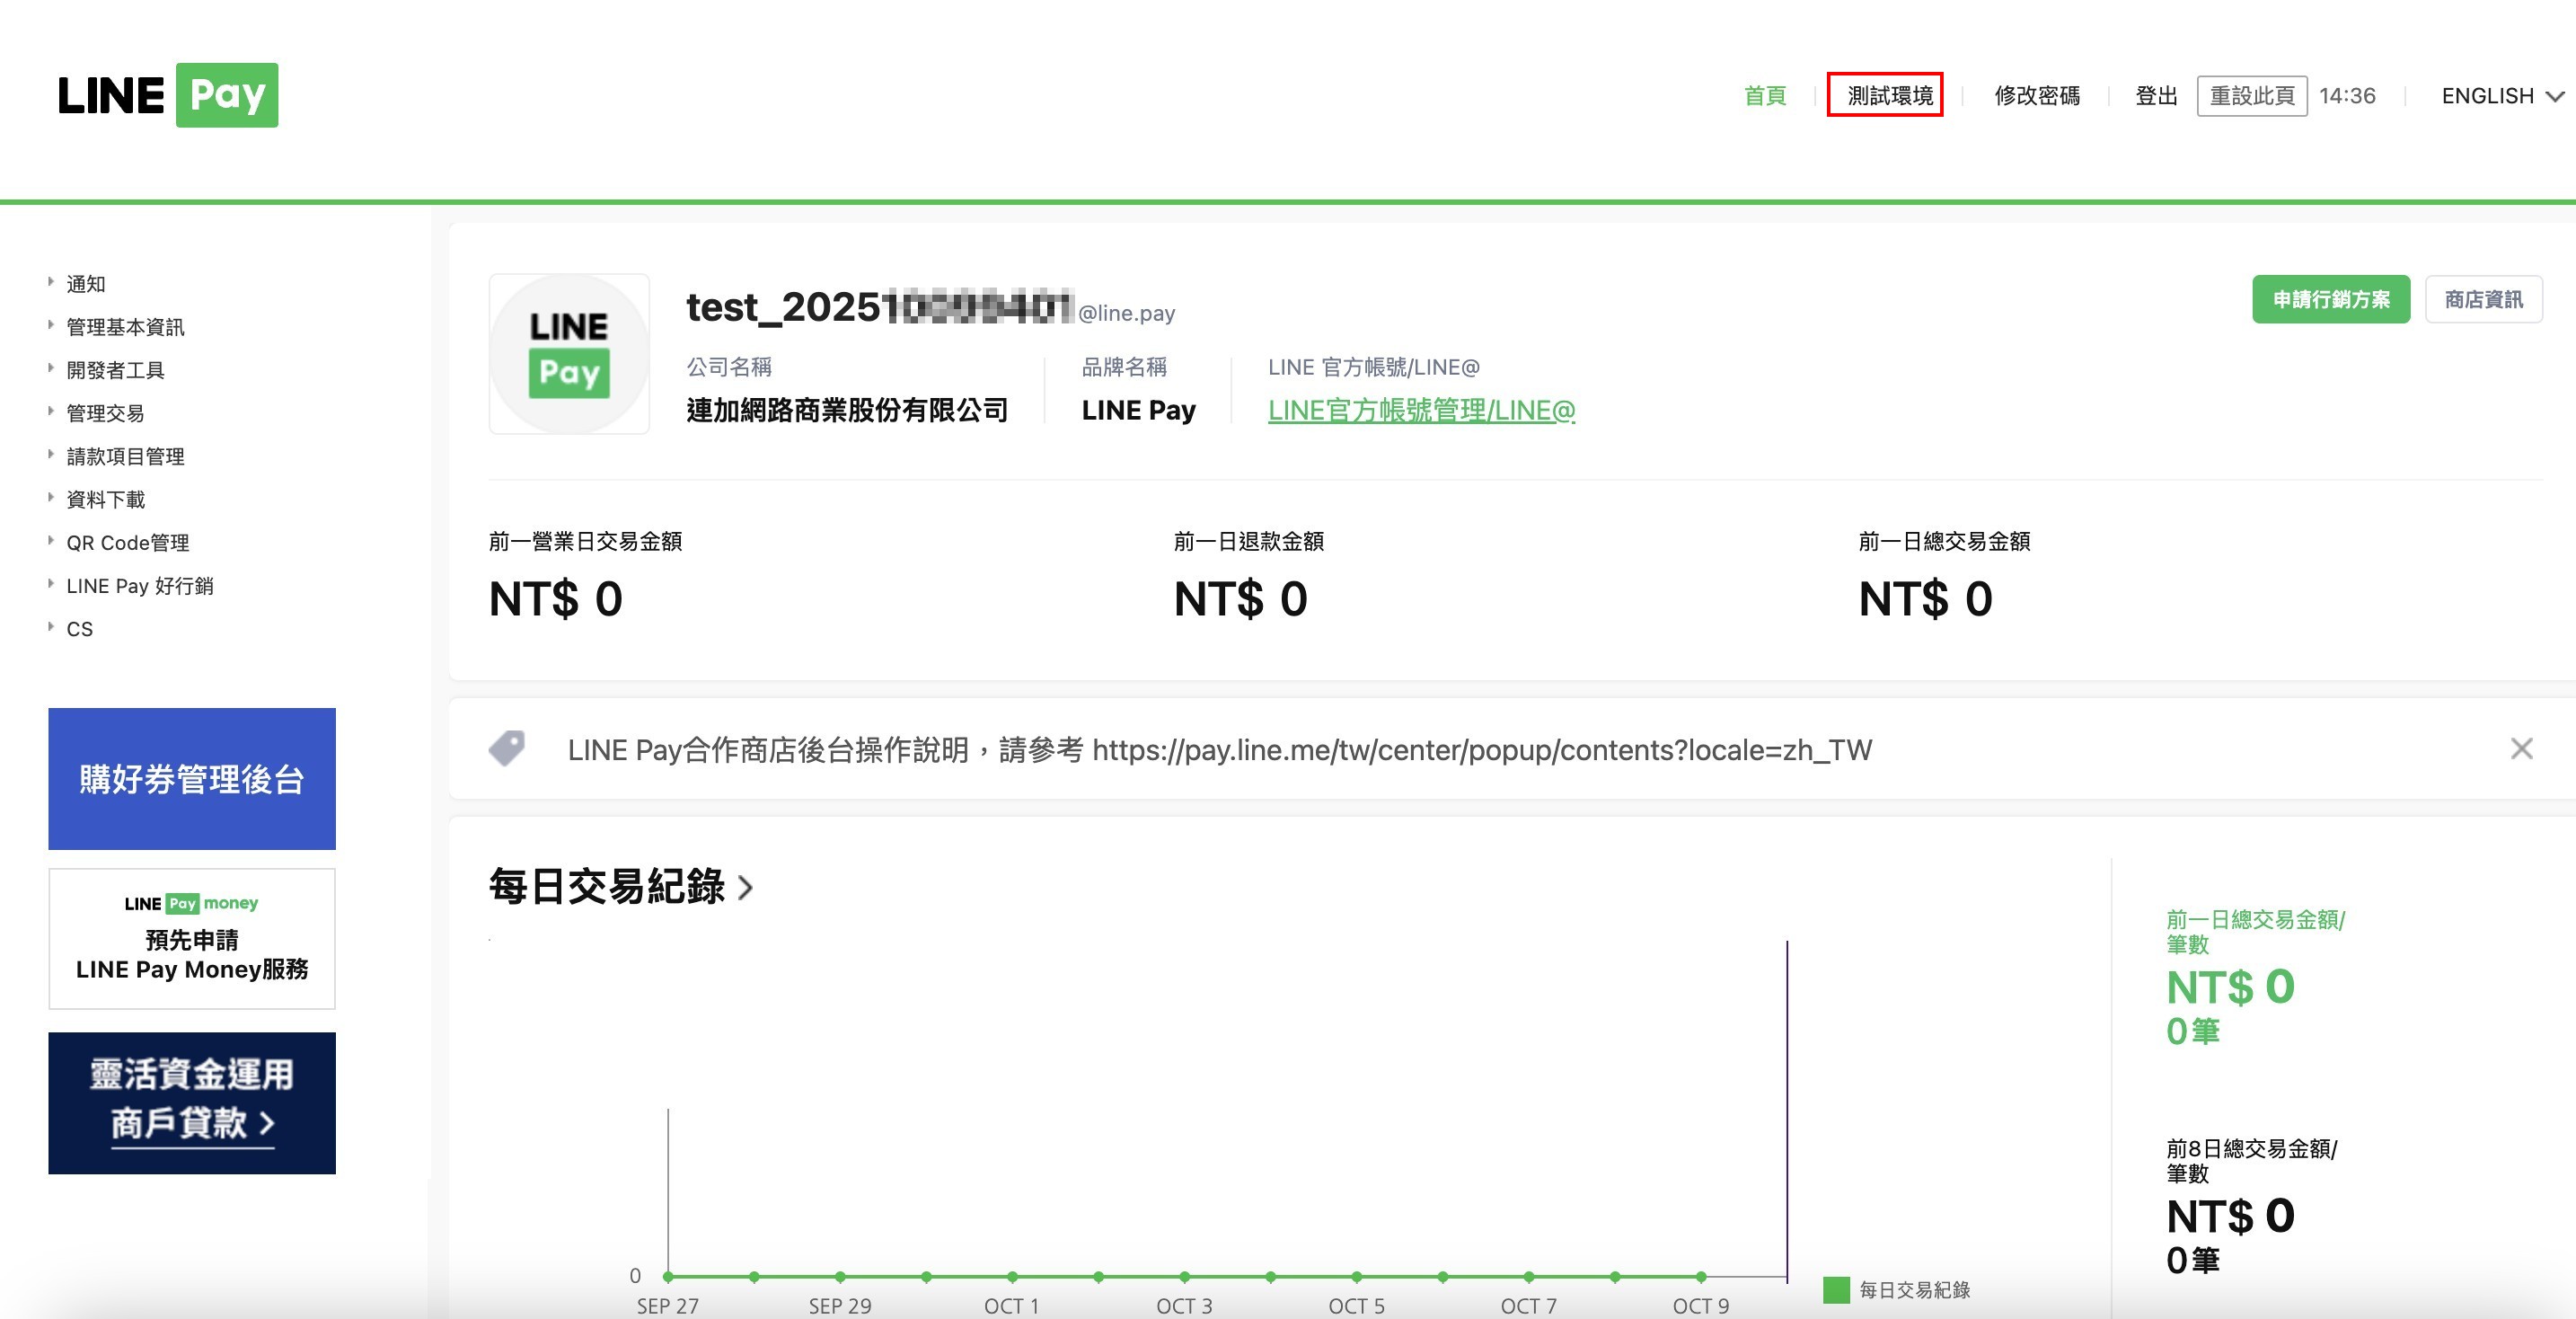Click the green 每日交易紀錄 legend square
Screen dimensions: 2576x1319
[1836, 1290]
